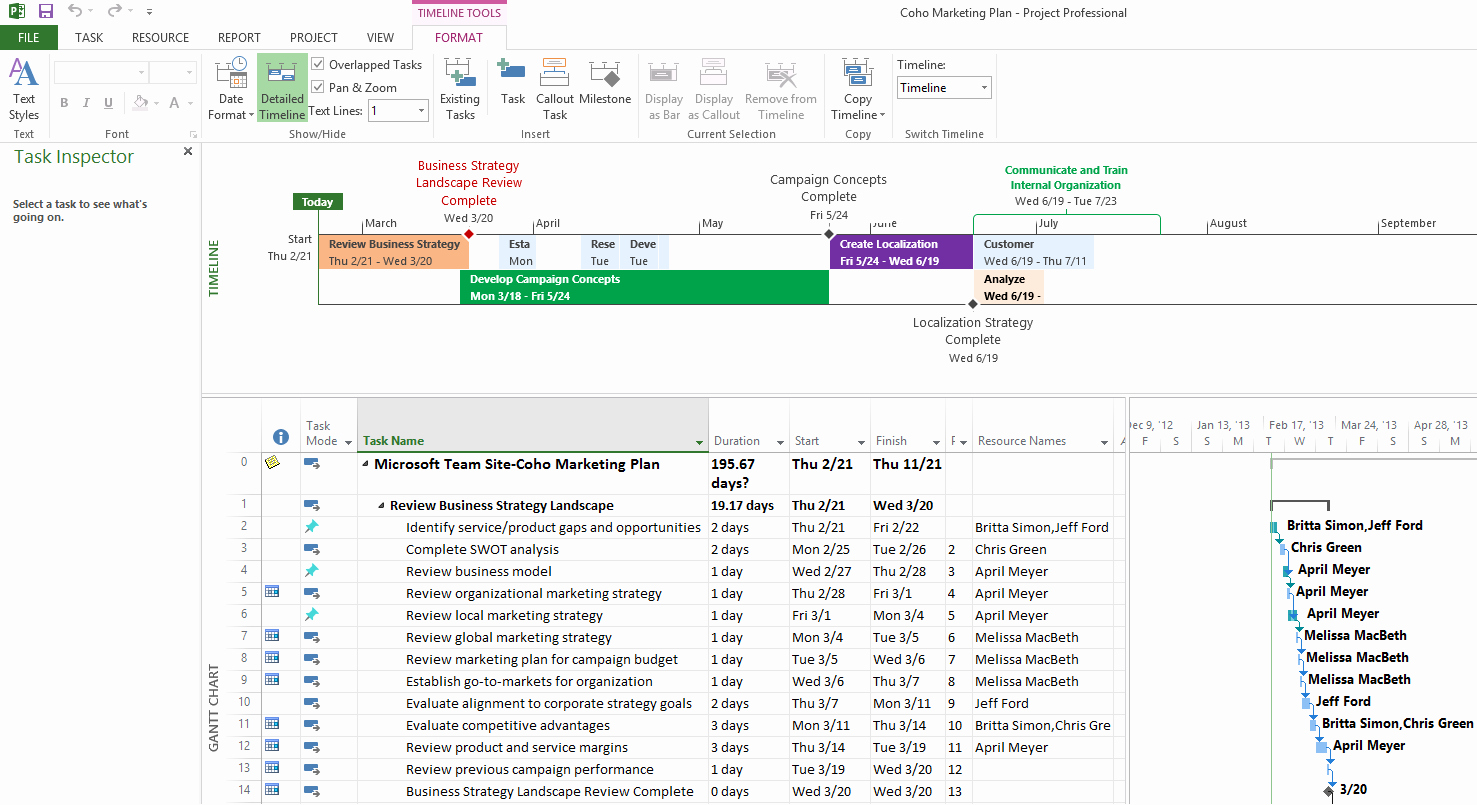Switch to the REPORT ribbon tab

[x=239, y=38]
